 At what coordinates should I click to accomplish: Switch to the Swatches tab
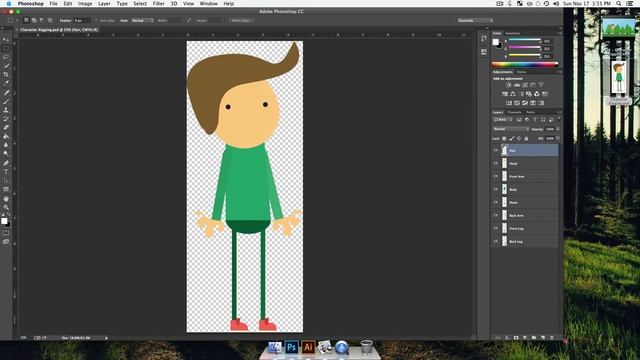coord(513,33)
